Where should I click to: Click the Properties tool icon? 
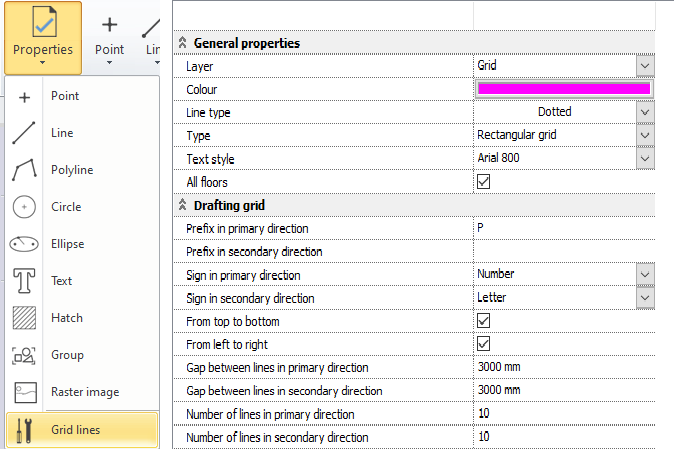pos(41,24)
